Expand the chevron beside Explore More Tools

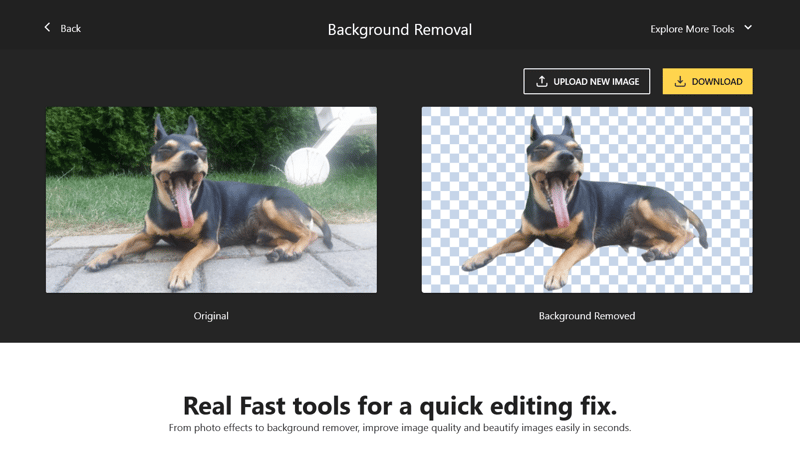tap(747, 28)
